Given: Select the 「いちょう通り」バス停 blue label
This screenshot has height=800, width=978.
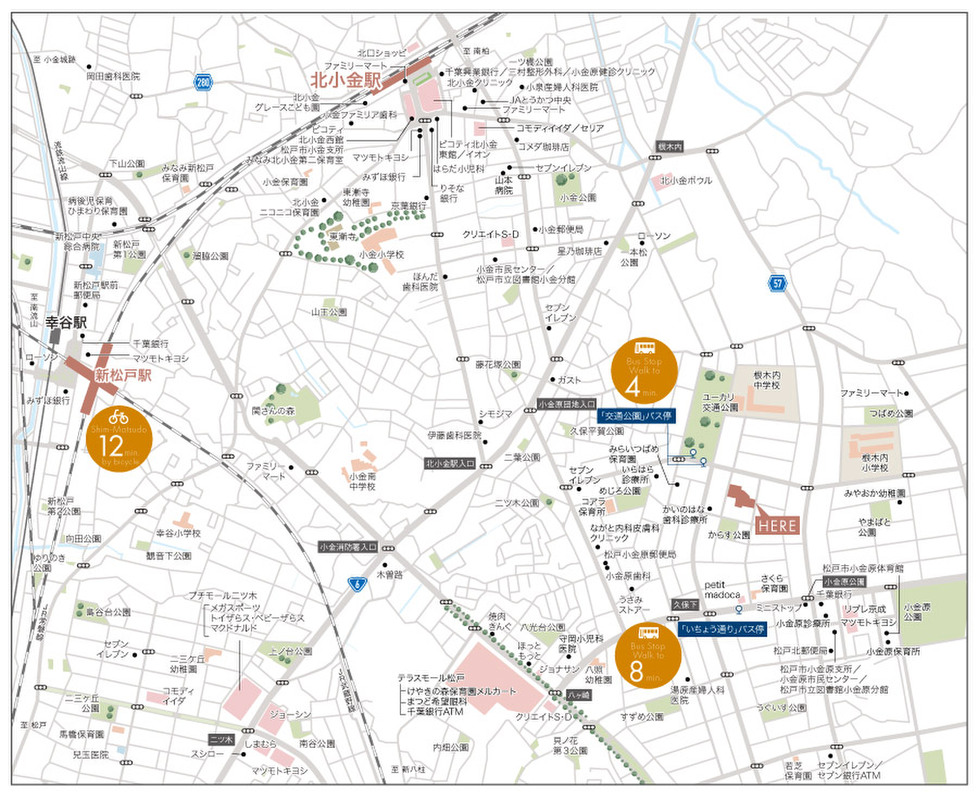Looking at the screenshot, I should [721, 630].
